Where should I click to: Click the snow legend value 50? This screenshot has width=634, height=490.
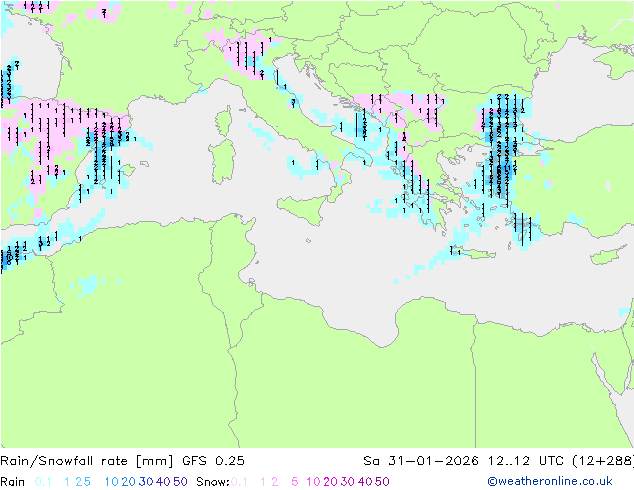click(382, 482)
